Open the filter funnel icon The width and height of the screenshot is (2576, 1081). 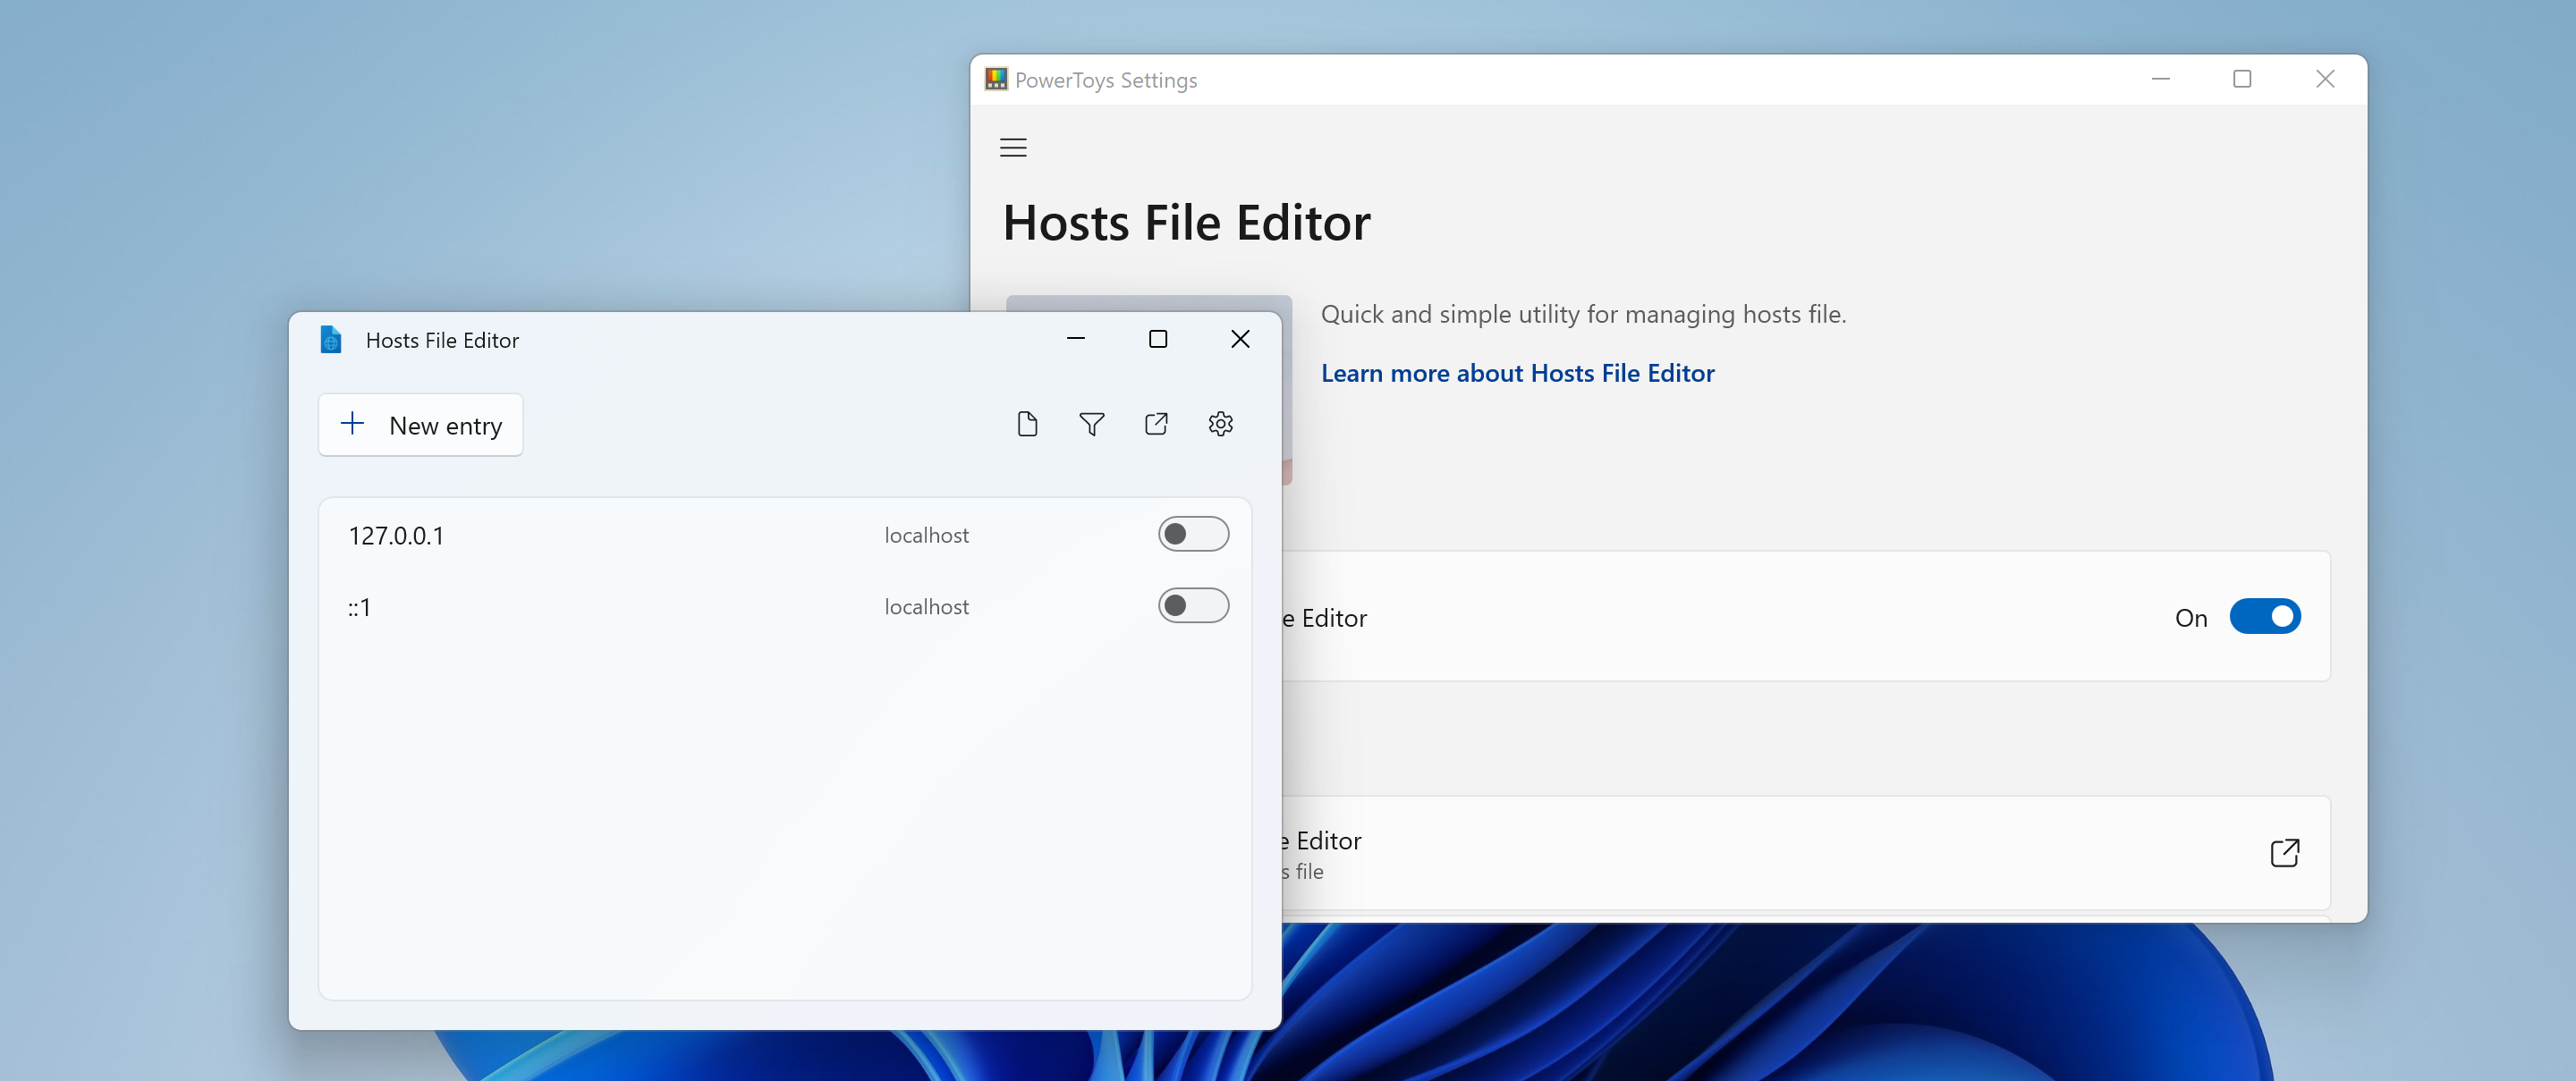[1091, 424]
